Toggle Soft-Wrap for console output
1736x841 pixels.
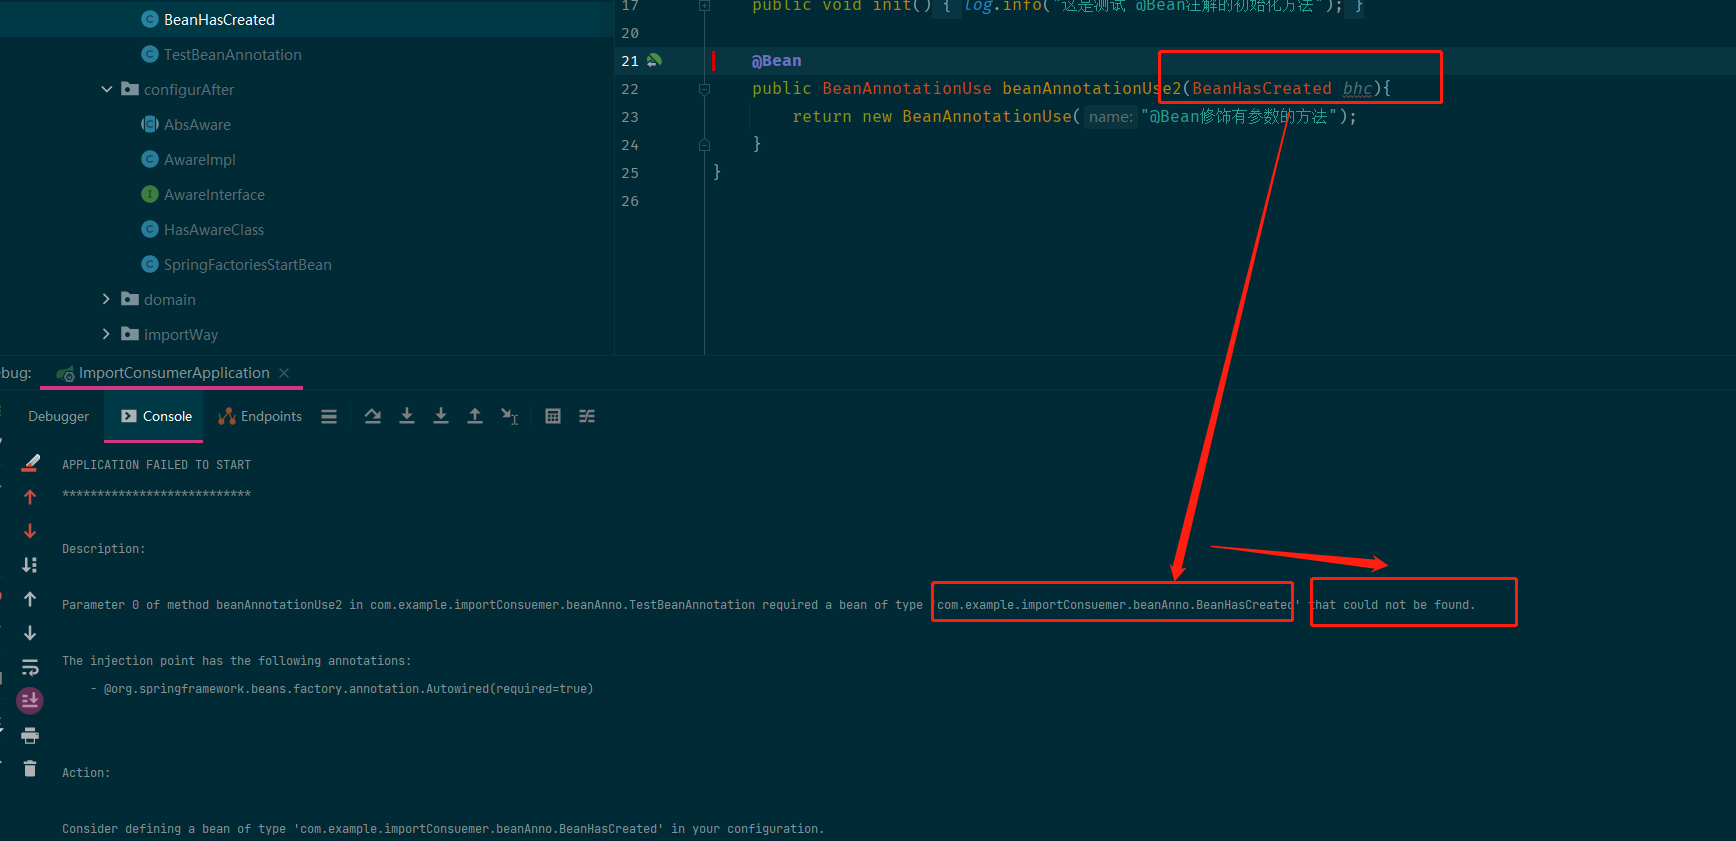30,667
